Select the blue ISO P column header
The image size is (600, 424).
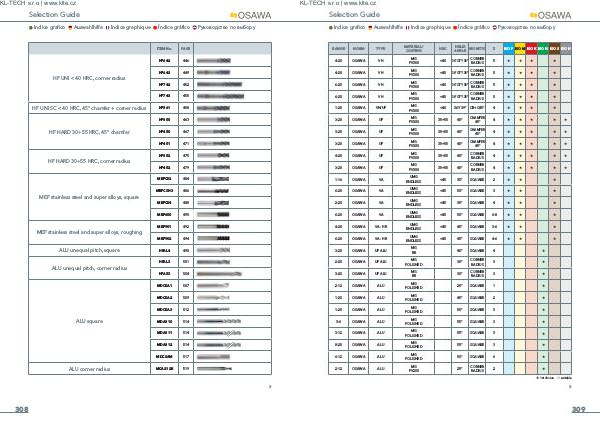[507, 48]
